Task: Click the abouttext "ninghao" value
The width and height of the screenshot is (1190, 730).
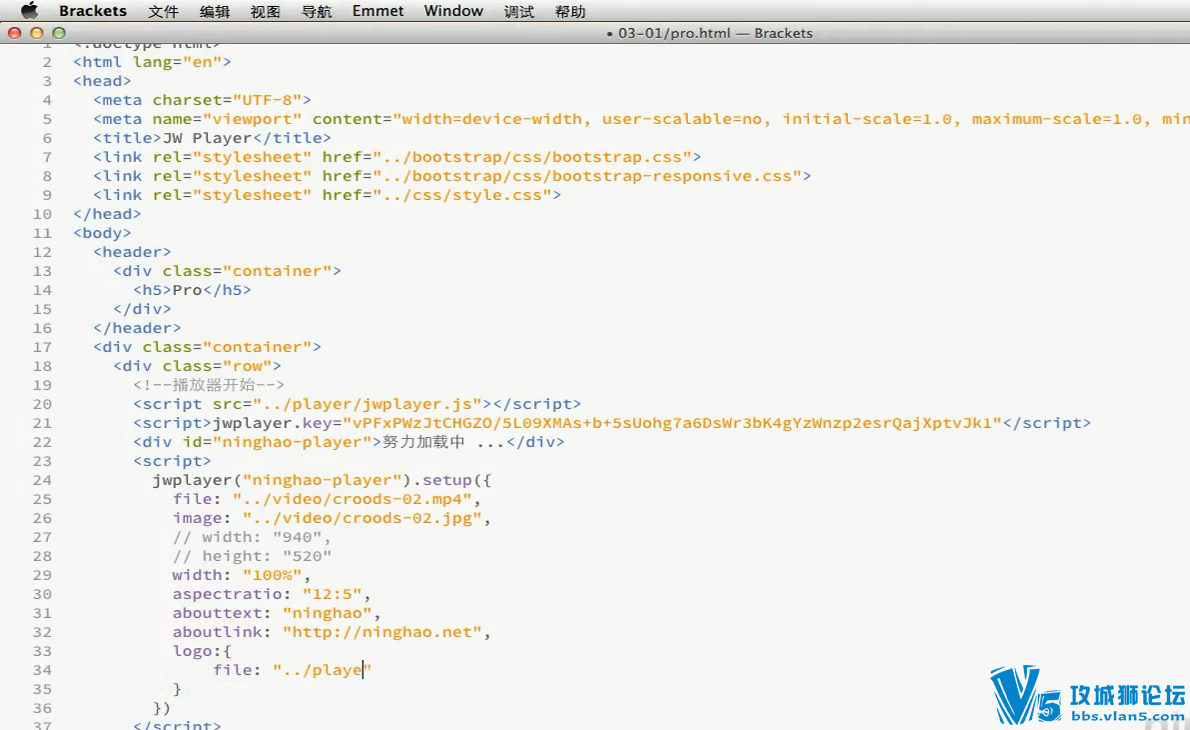Action: point(327,613)
